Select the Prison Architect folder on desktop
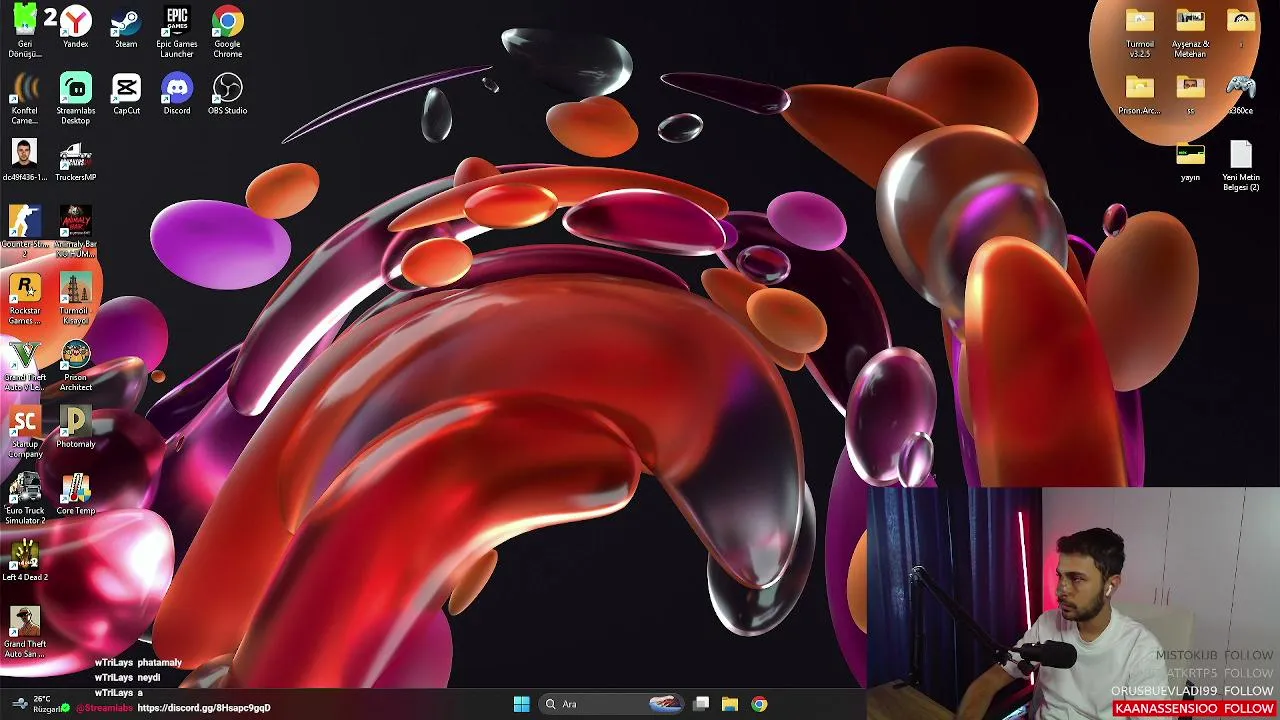This screenshot has height=720, width=1280. point(1140,94)
